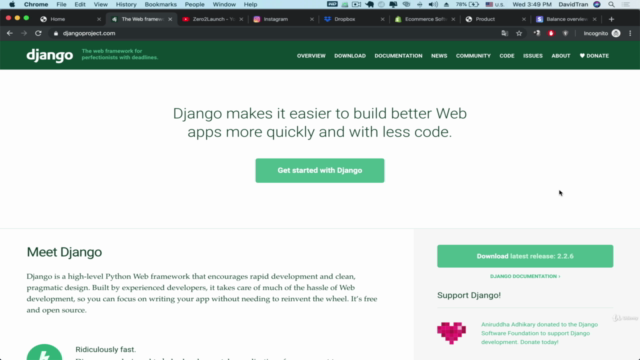Close the Dropbox tab
Image resolution: width=640 pixels, height=360 pixels.
click(x=382, y=19)
